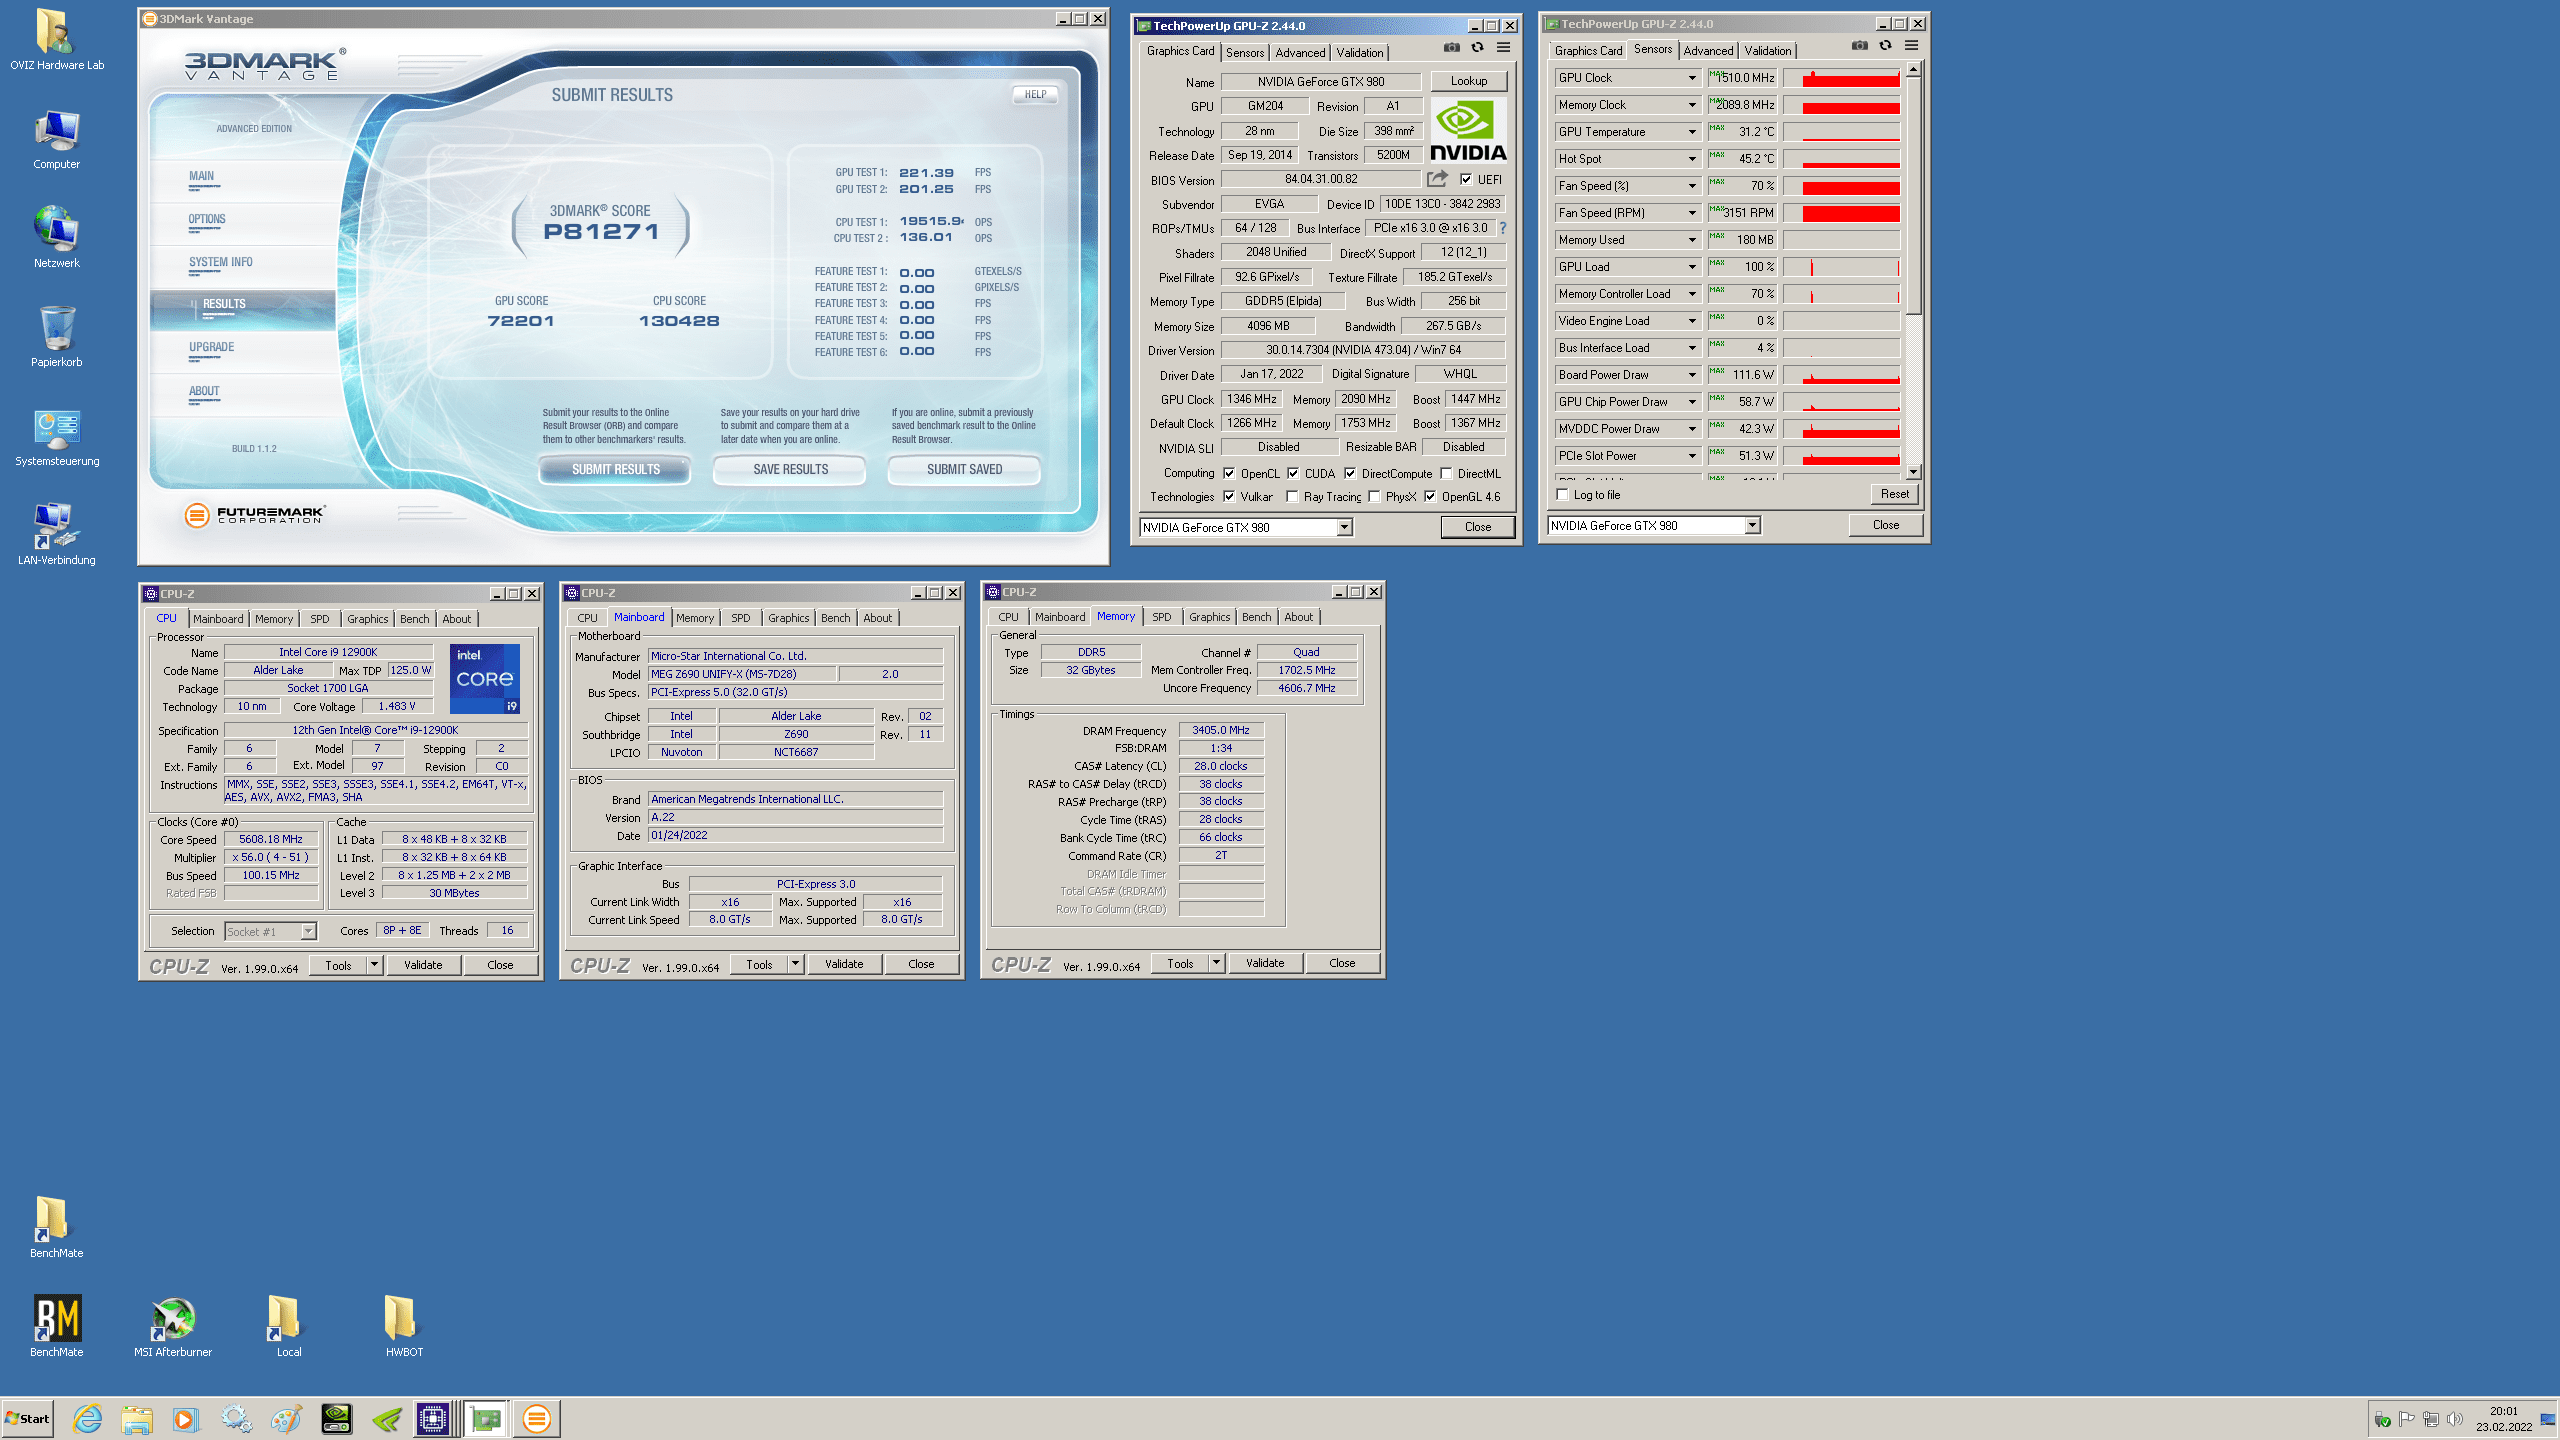Open Internet Explorer from the taskbar
Screen dimensions: 2560x1440
coord(87,1418)
